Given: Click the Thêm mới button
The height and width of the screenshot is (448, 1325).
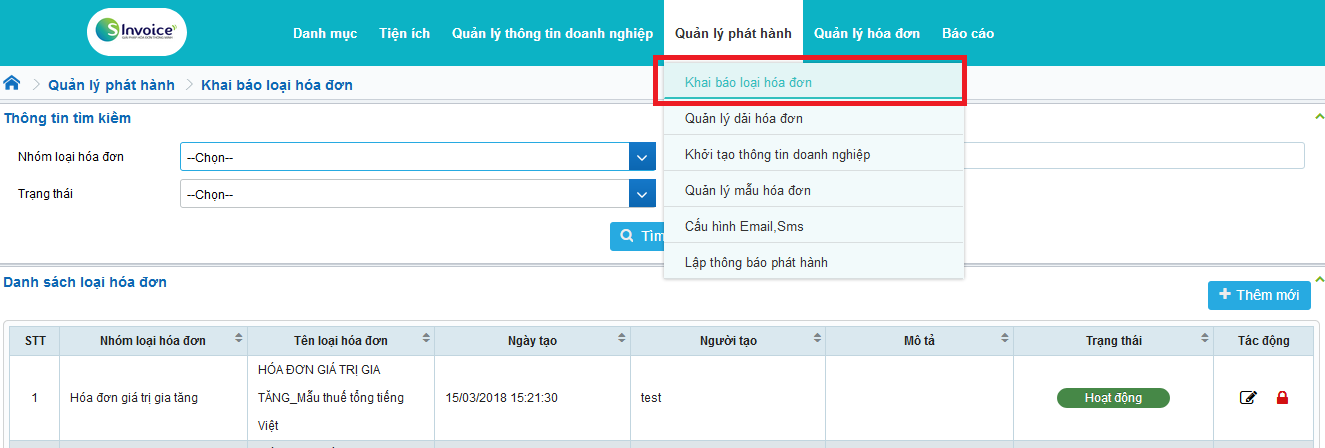Looking at the screenshot, I should [1258, 295].
